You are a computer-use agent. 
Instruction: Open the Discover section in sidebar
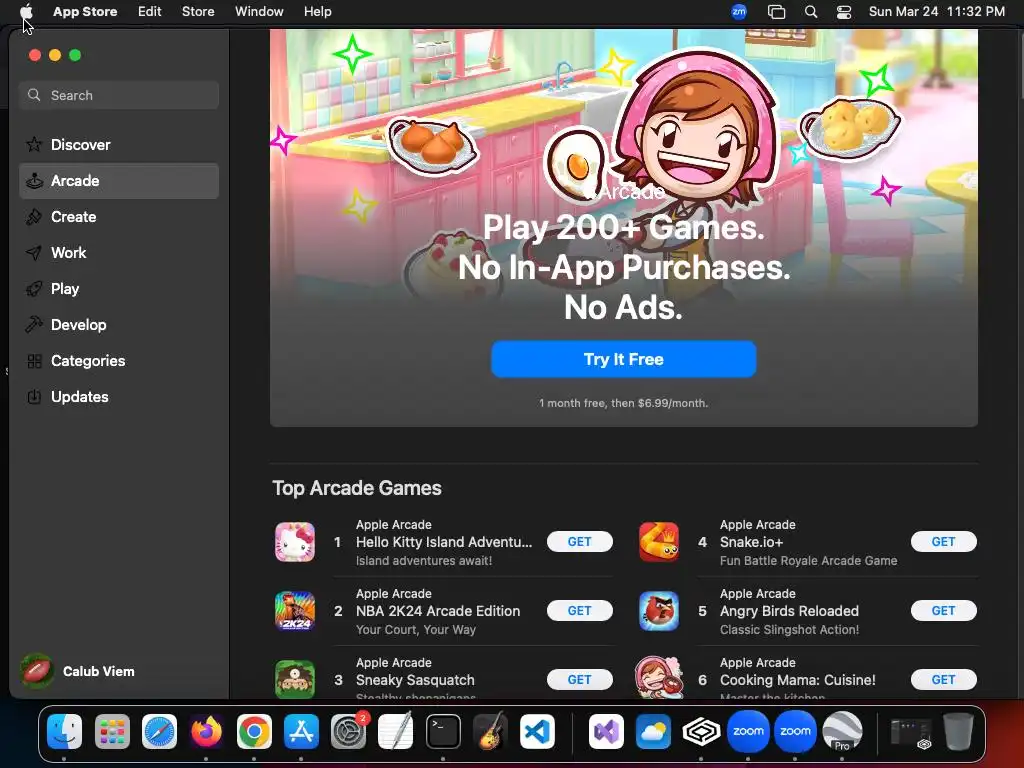tap(119, 144)
